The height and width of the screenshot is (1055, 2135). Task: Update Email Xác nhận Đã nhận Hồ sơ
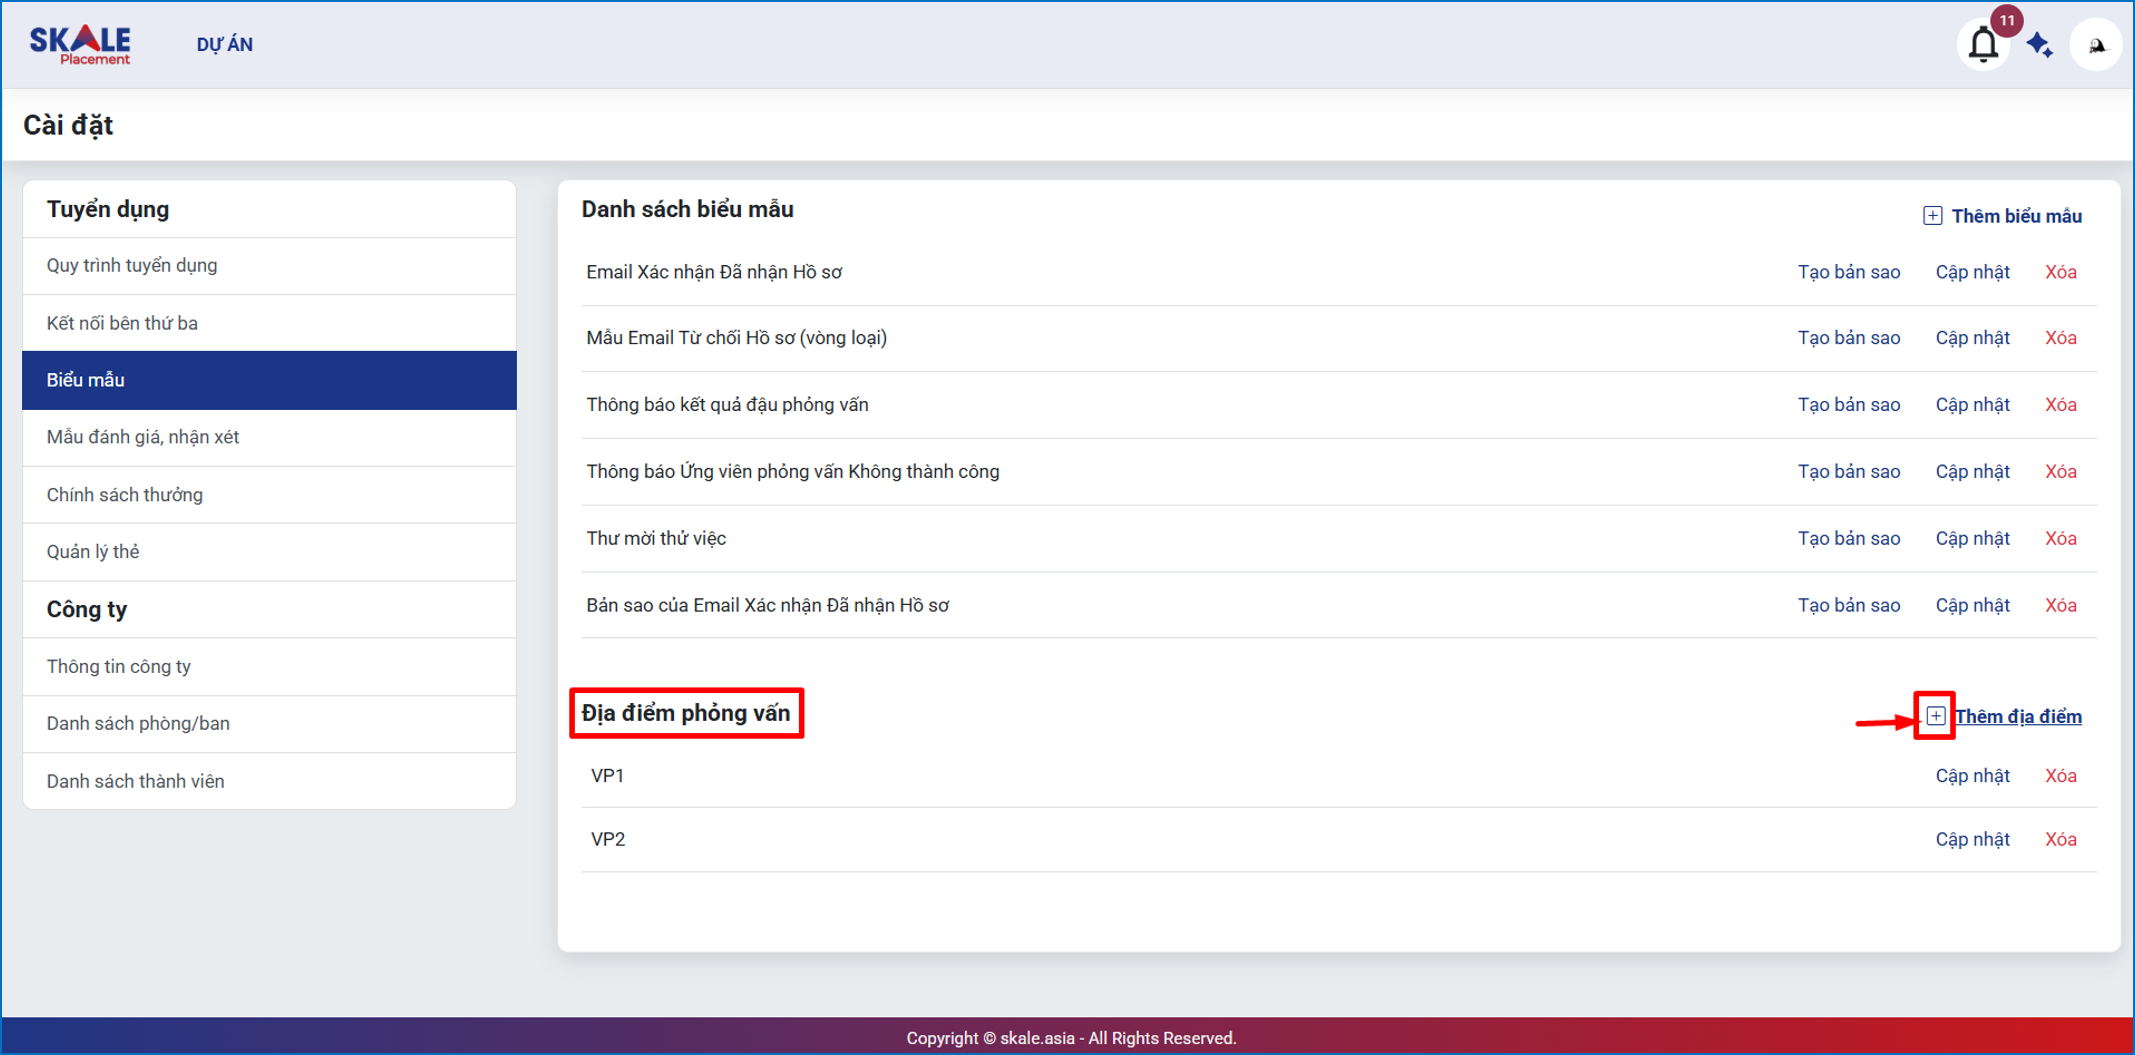tap(1972, 272)
